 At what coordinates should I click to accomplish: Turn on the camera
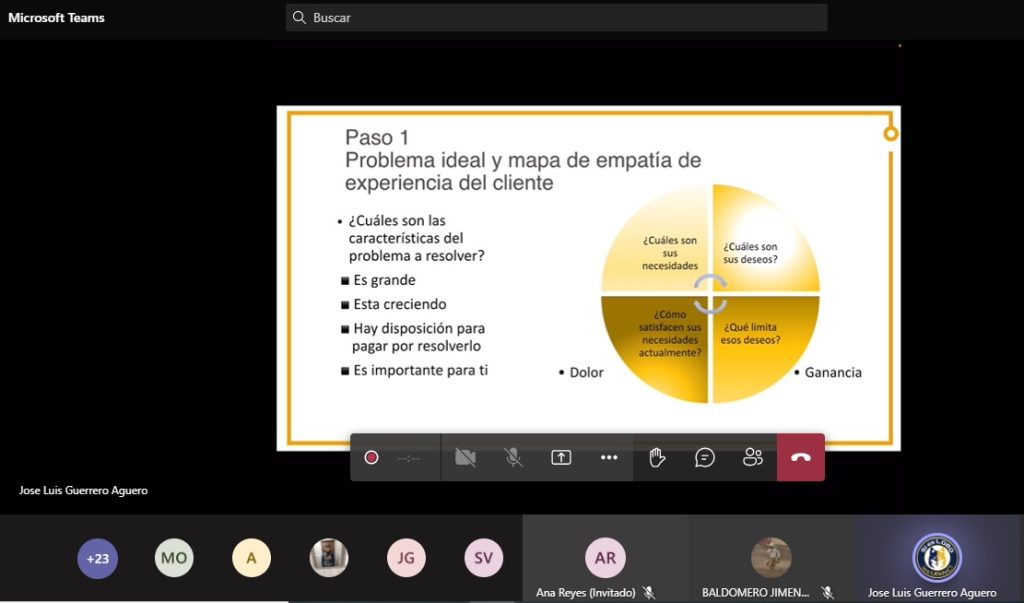[465, 457]
